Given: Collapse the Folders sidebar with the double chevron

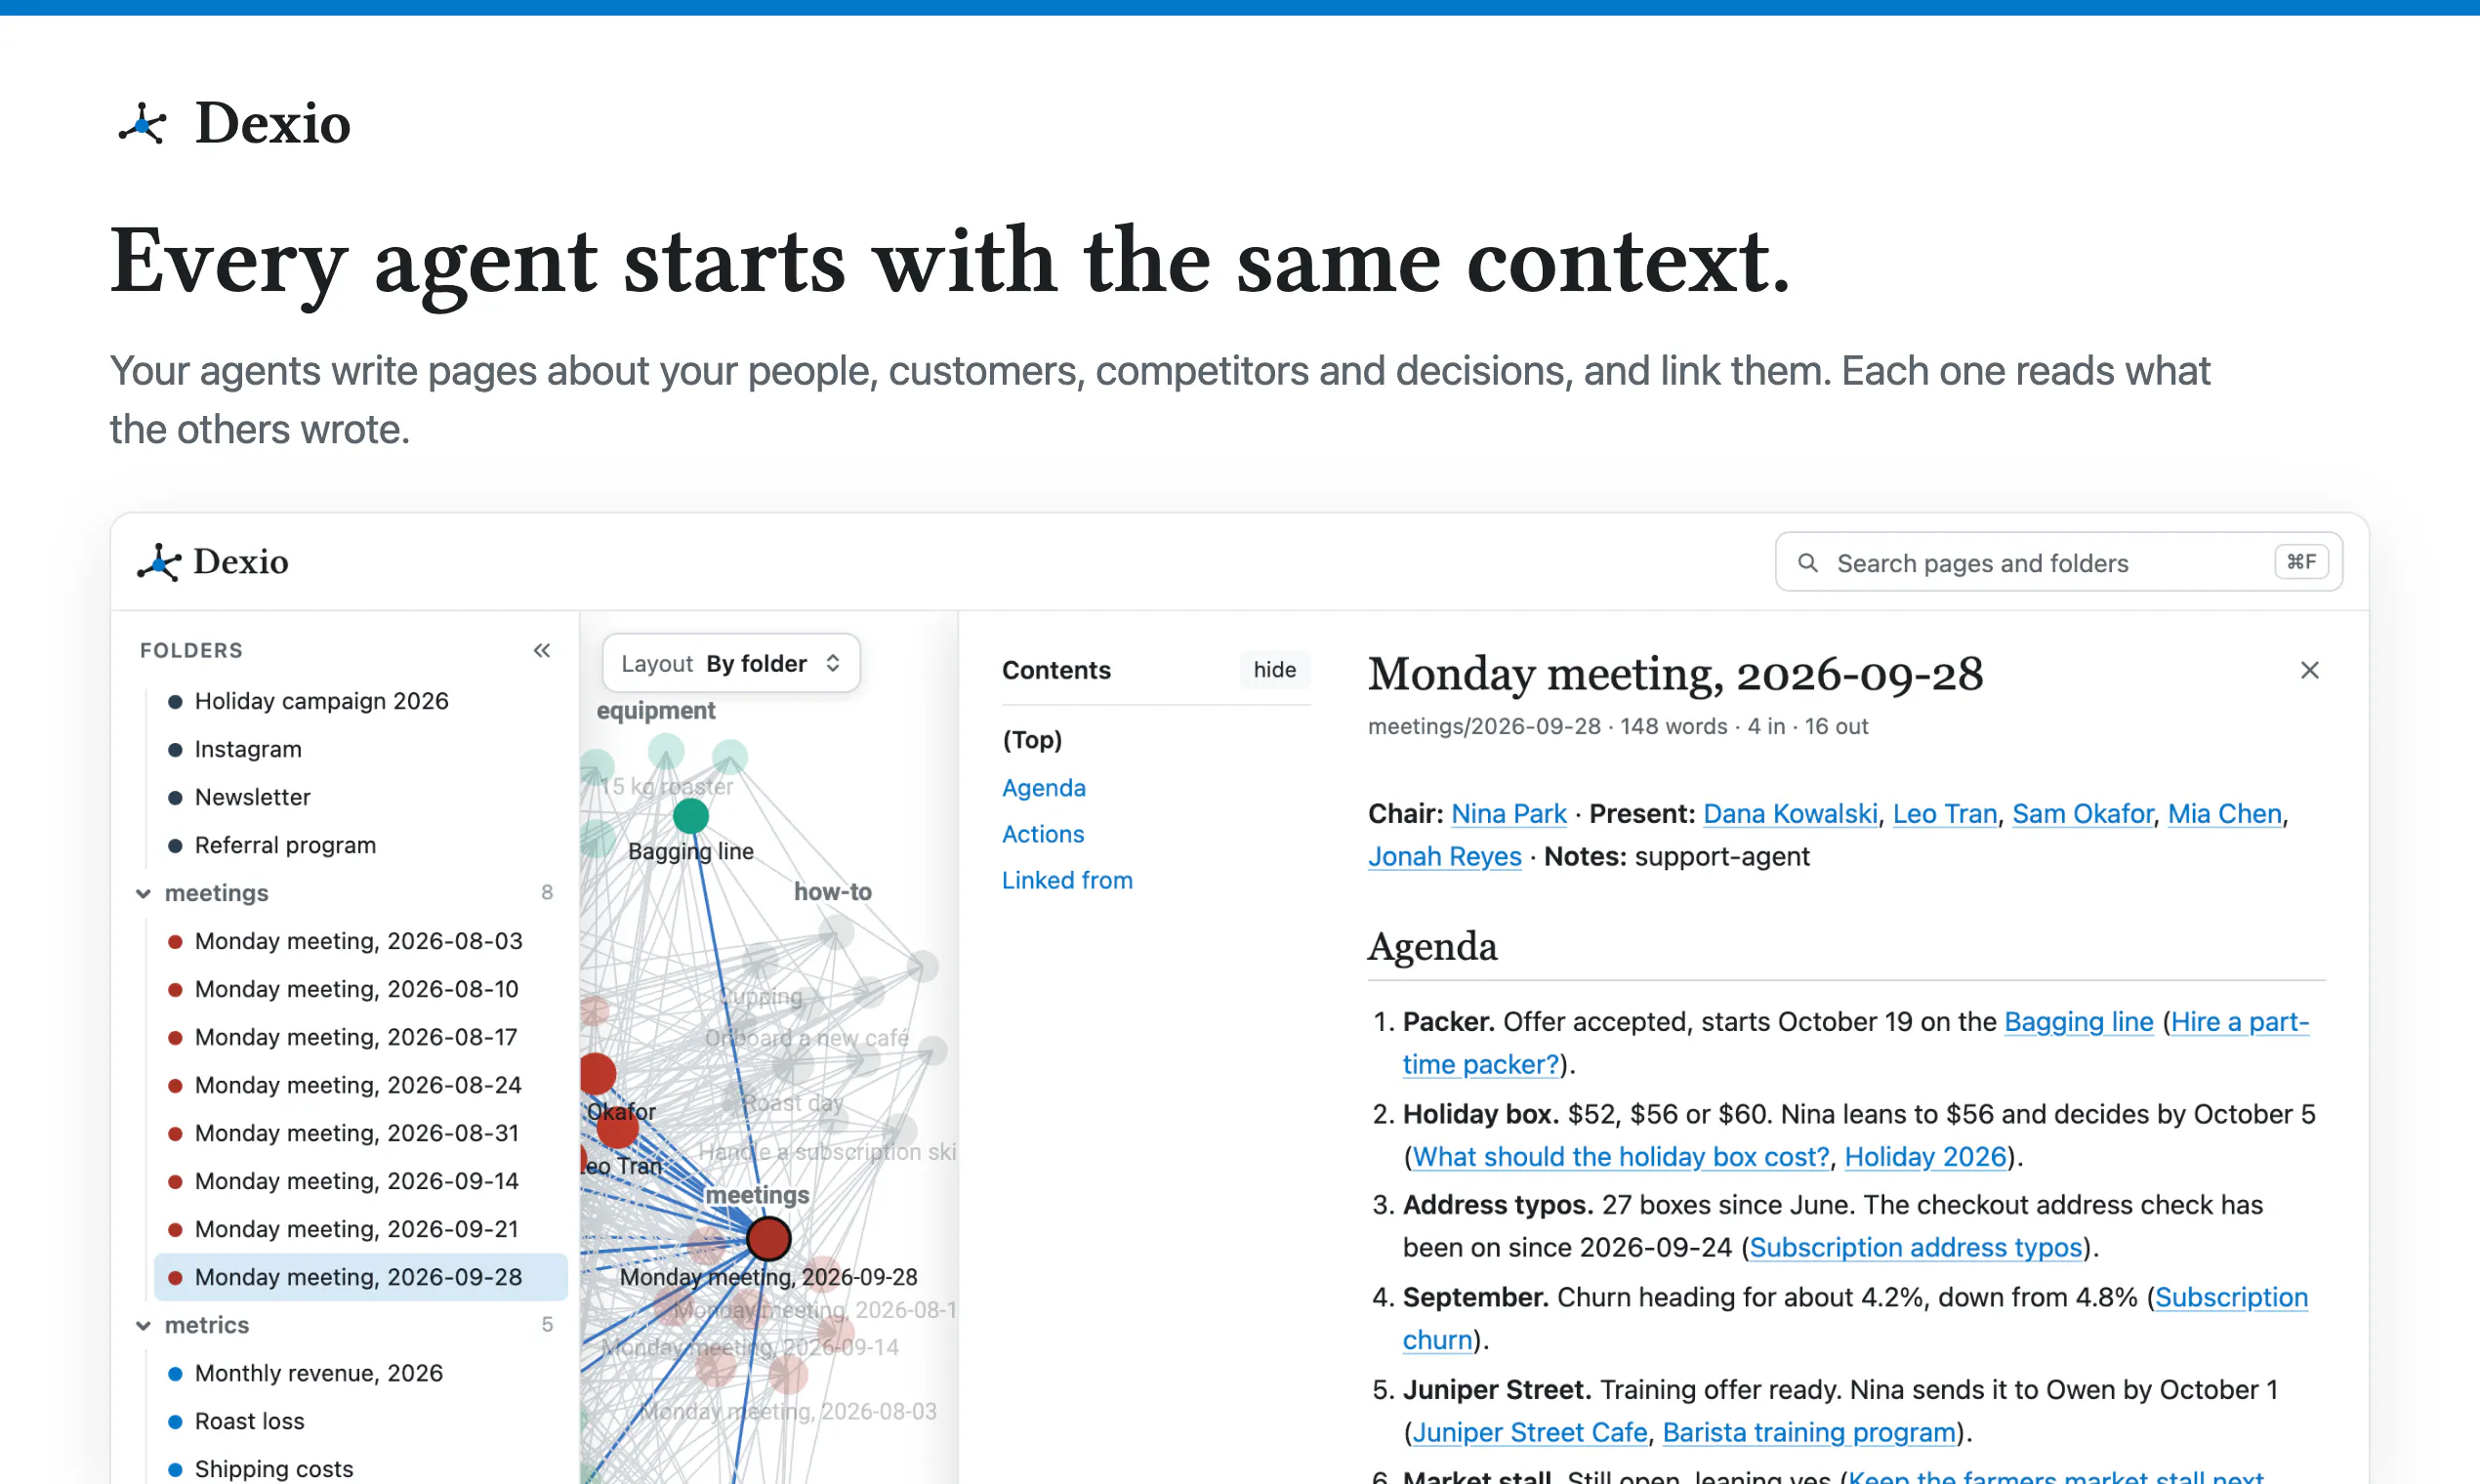Looking at the screenshot, I should coord(542,650).
